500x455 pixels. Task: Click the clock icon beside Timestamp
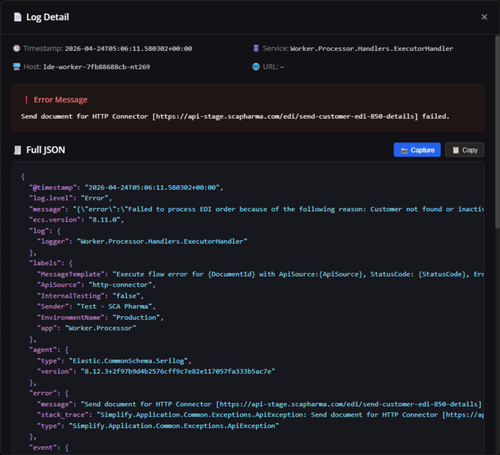click(x=16, y=48)
